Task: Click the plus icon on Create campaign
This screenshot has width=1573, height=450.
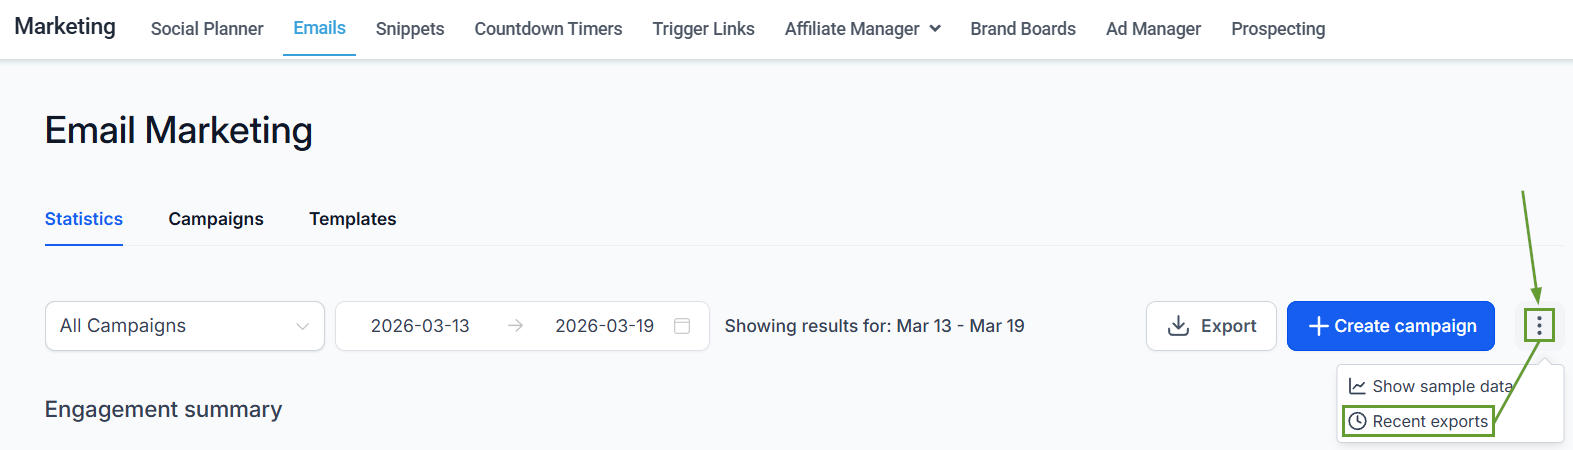Action: (1318, 326)
